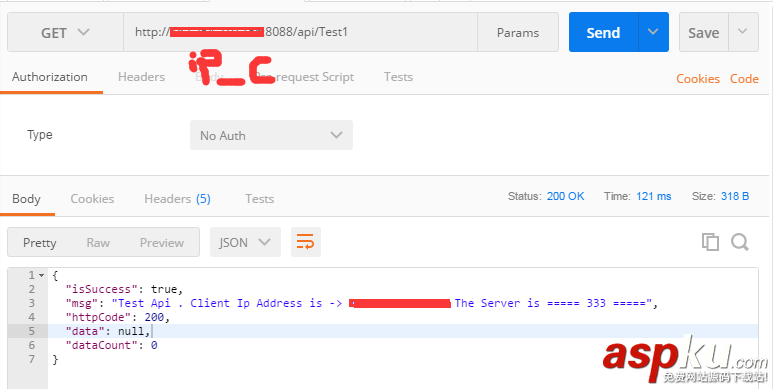The image size is (773, 389).
Task: Expand the Send options arrow
Action: (653, 33)
